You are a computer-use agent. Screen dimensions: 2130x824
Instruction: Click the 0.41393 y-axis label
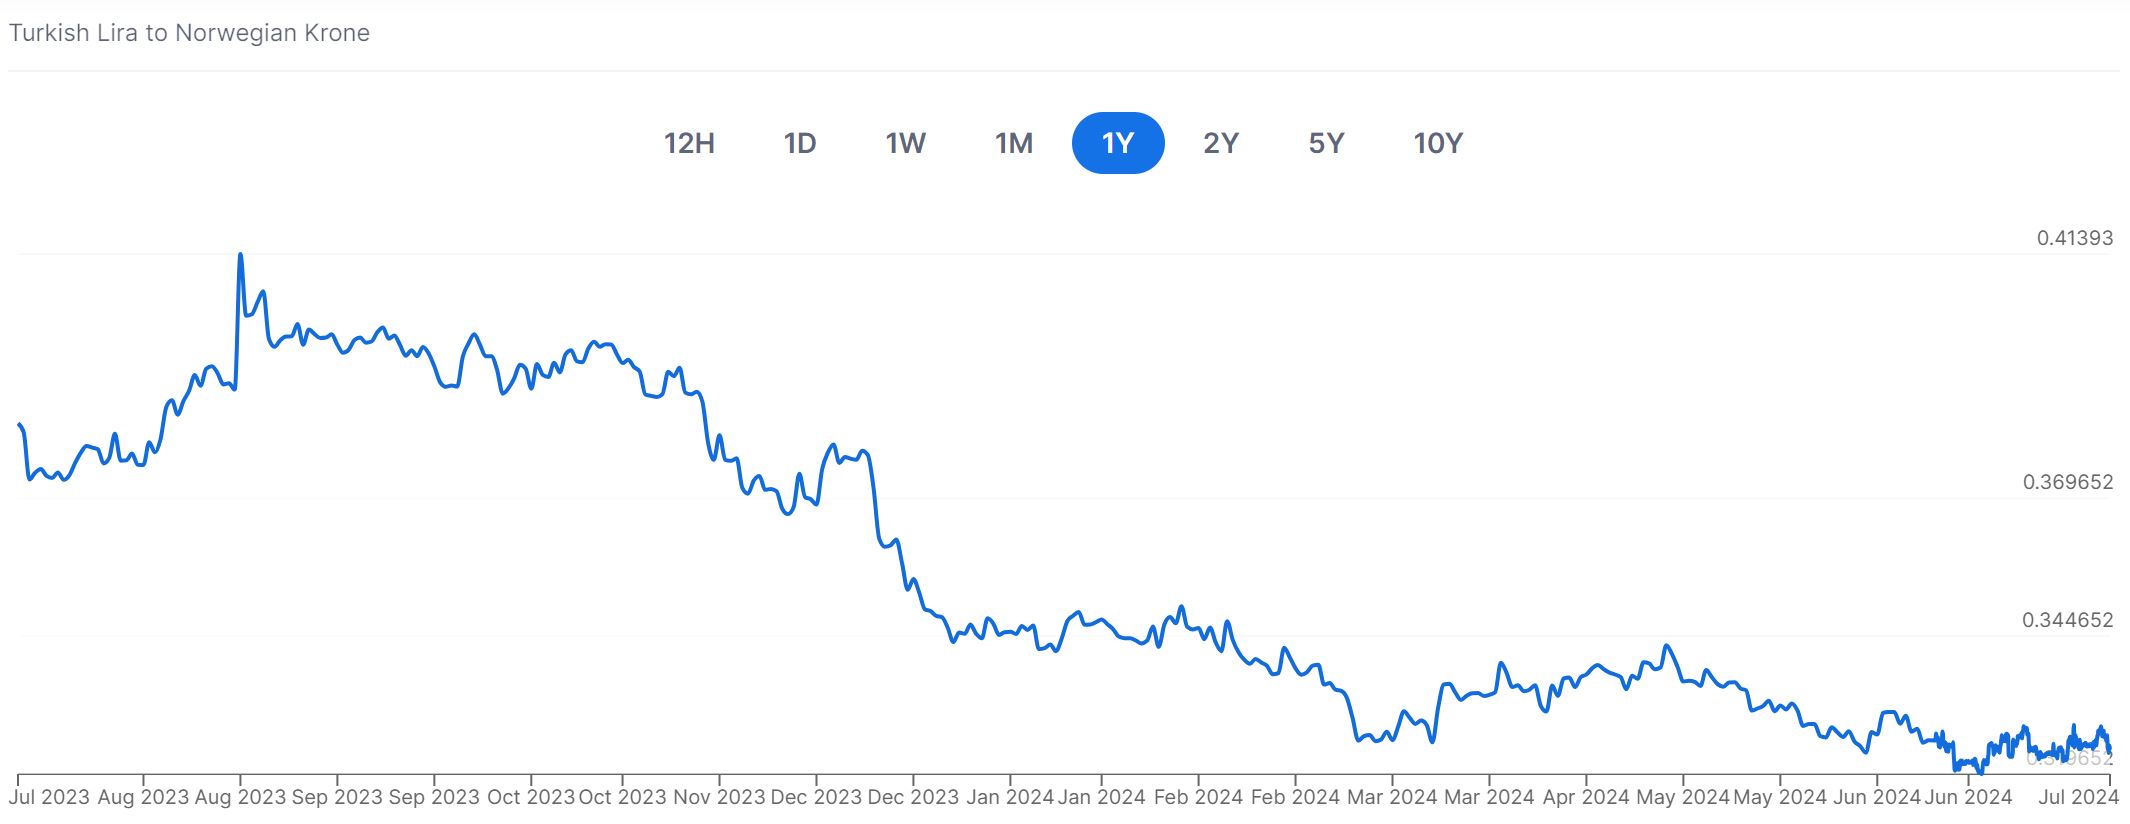[x=2075, y=238]
